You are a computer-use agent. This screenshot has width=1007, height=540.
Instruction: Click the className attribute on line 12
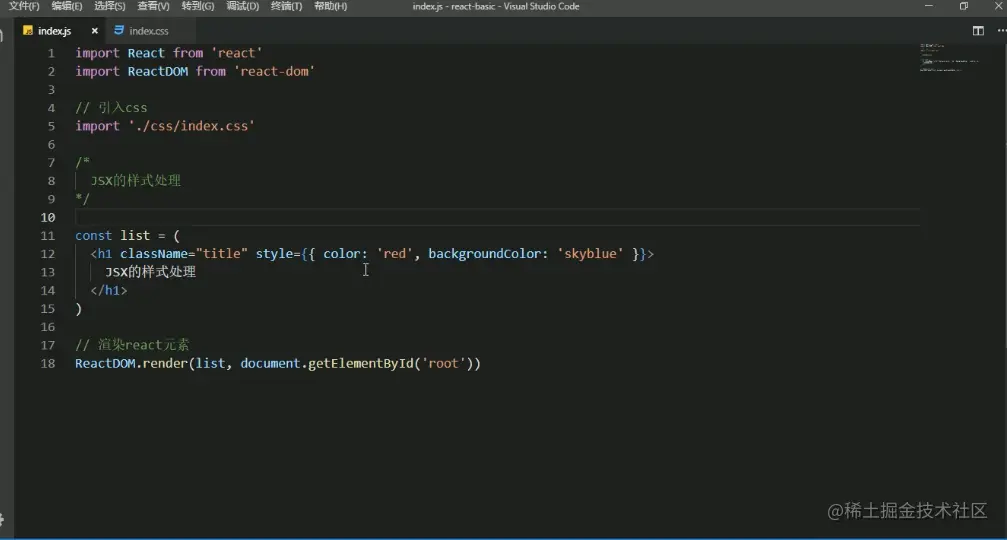154,254
